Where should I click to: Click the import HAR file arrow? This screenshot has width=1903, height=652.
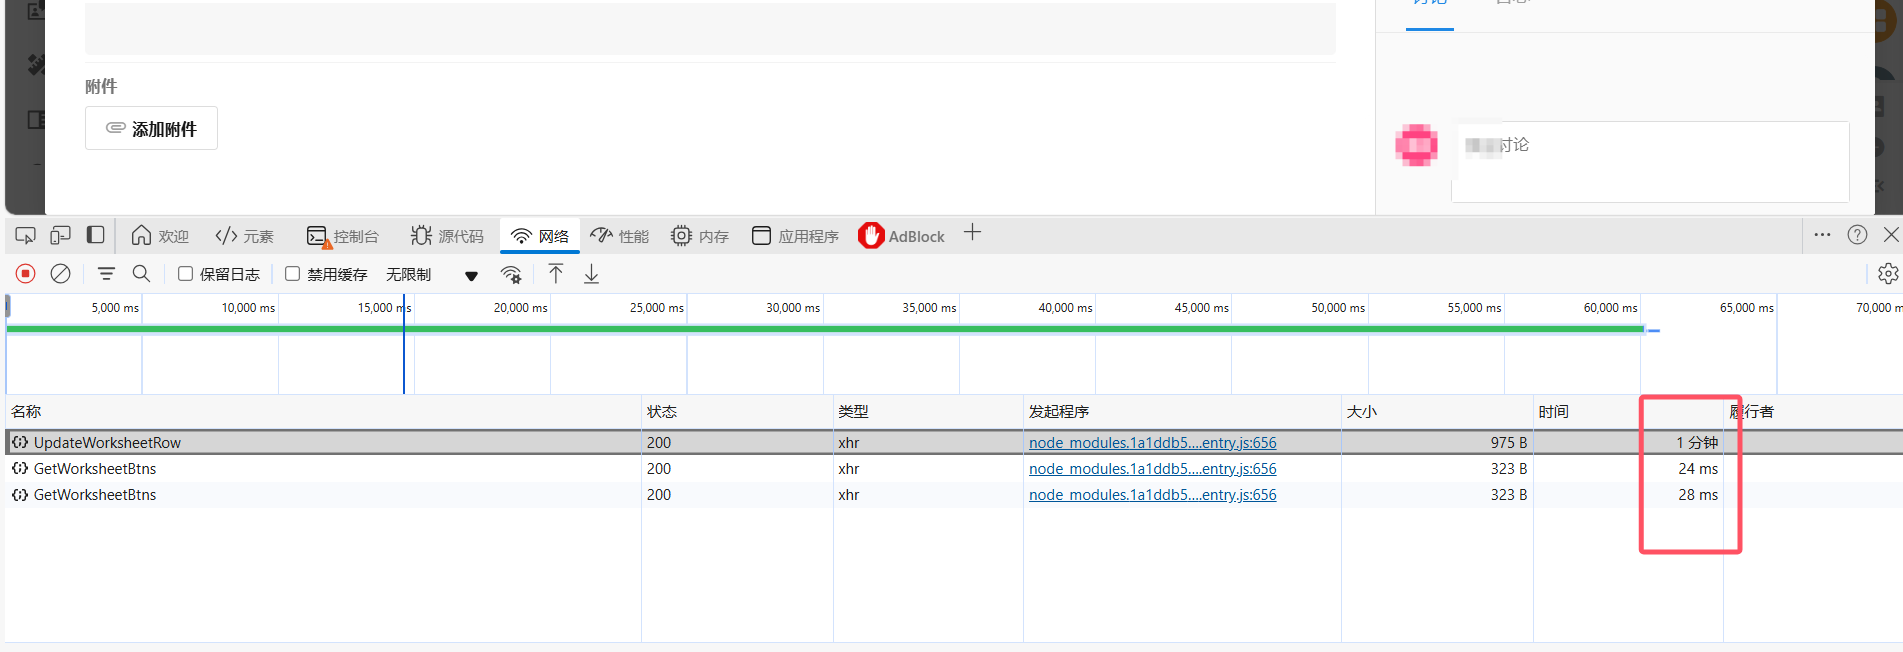coord(556,274)
